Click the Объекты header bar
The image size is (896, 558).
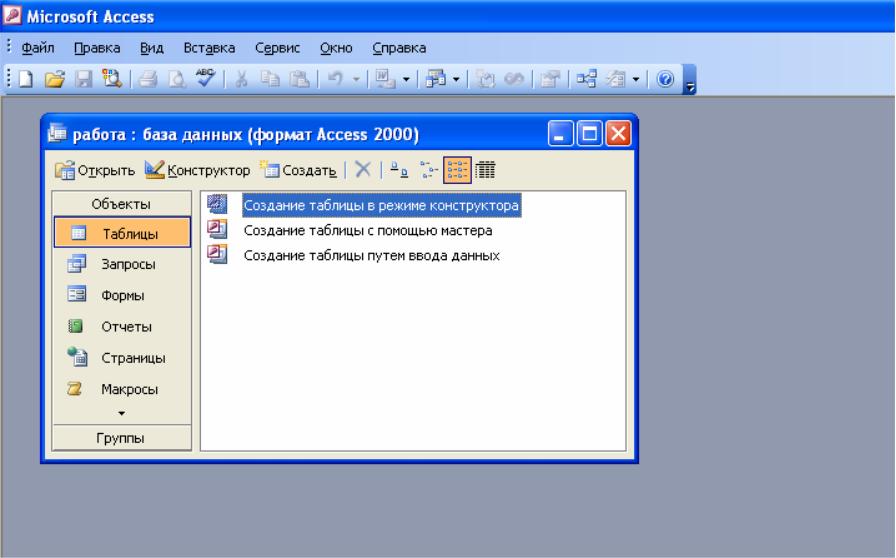[x=122, y=204]
